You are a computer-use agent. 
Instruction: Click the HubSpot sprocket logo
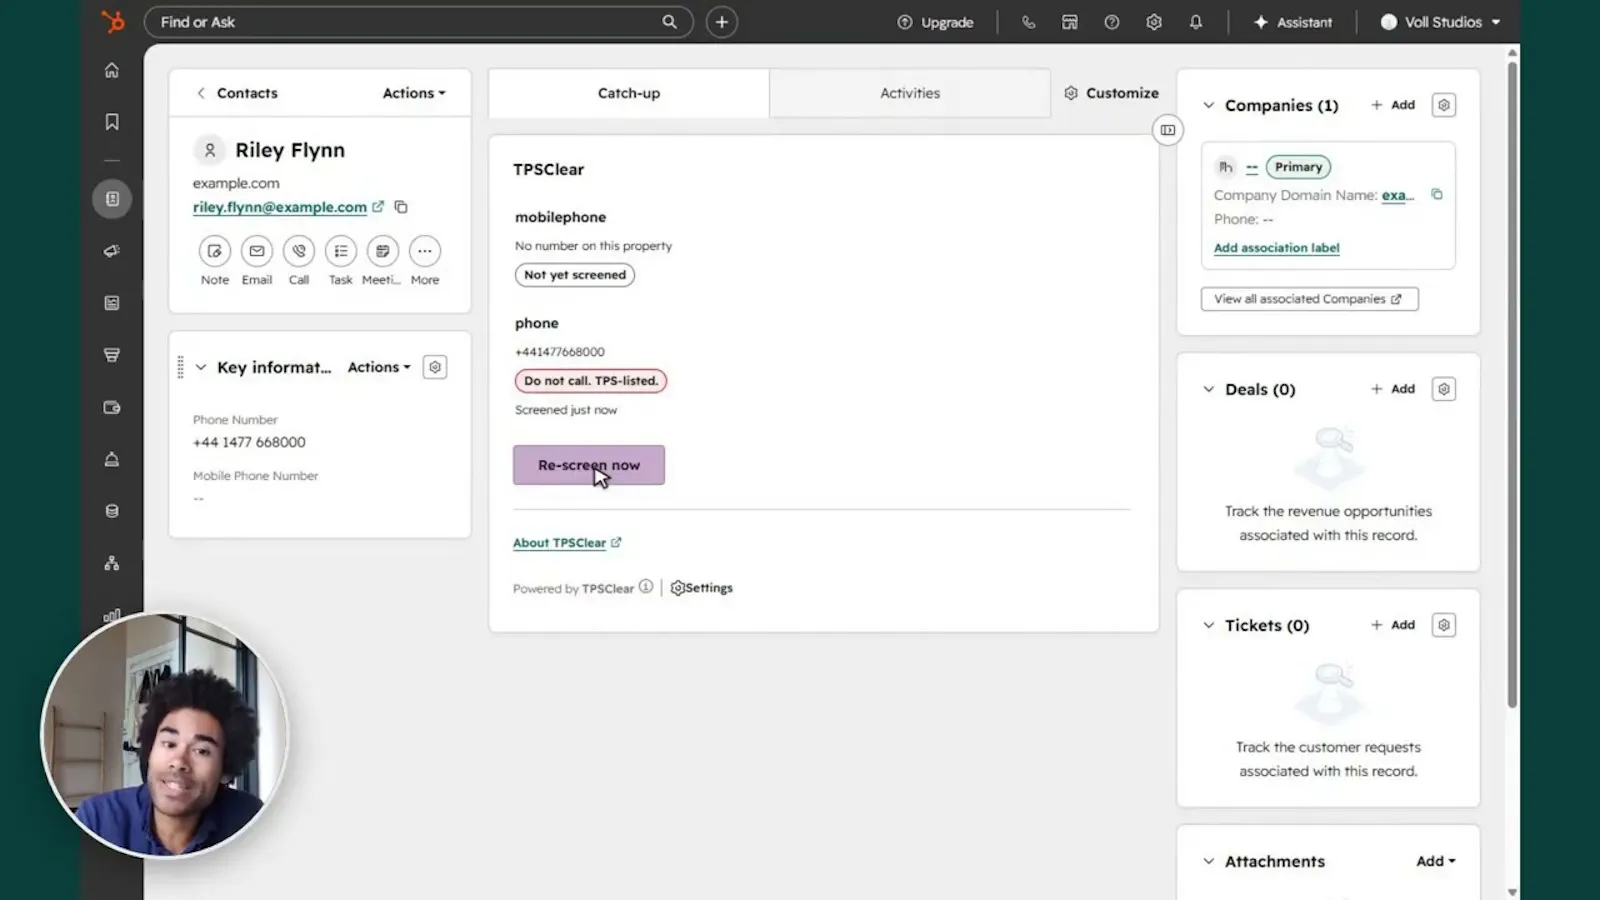point(113,21)
